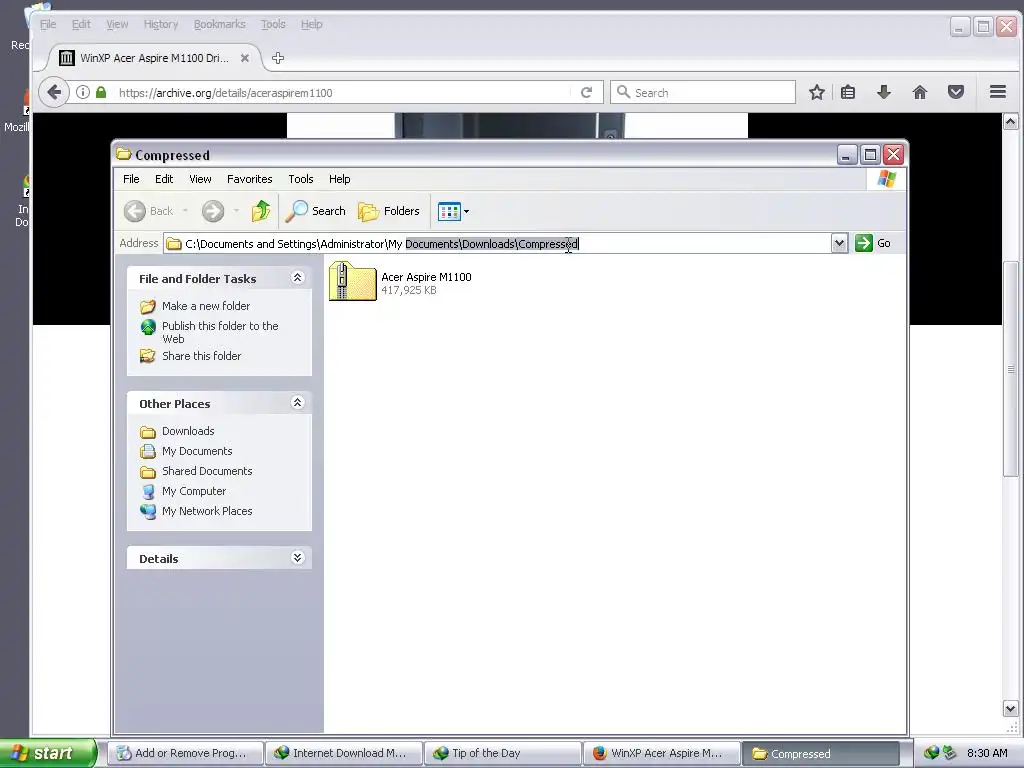Open the Windows Start menu
The image size is (1024, 768).
(x=48, y=753)
